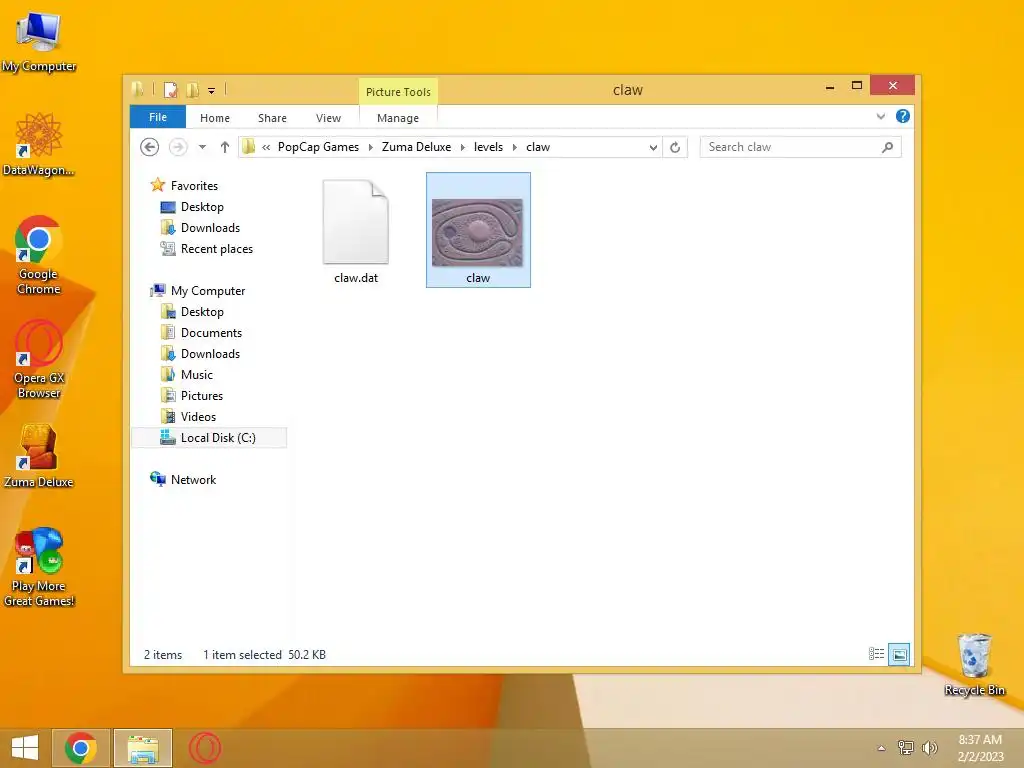Go up one folder level
This screenshot has width=1024, height=768.
(225, 147)
